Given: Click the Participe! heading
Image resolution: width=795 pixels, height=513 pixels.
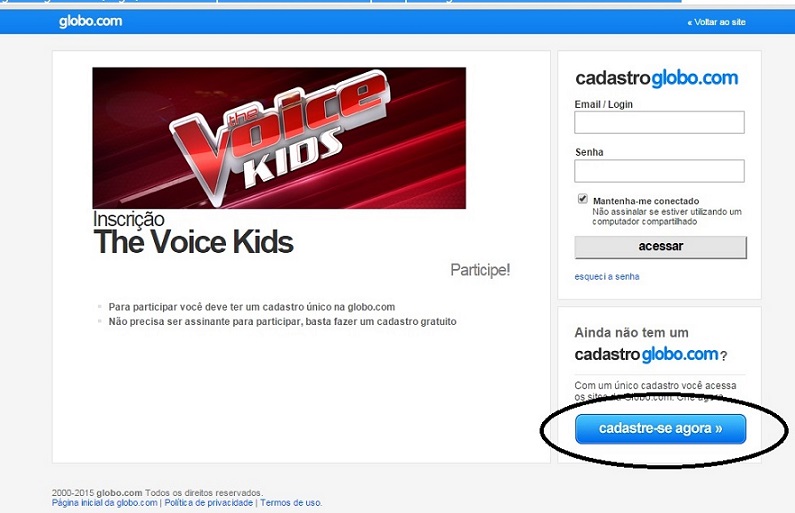Looking at the screenshot, I should (x=480, y=270).
